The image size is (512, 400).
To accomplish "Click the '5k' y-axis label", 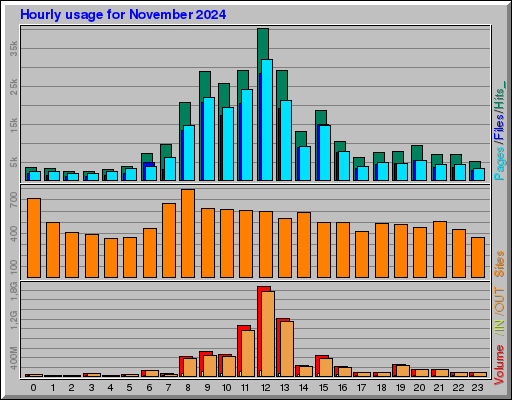I will (x=13, y=163).
